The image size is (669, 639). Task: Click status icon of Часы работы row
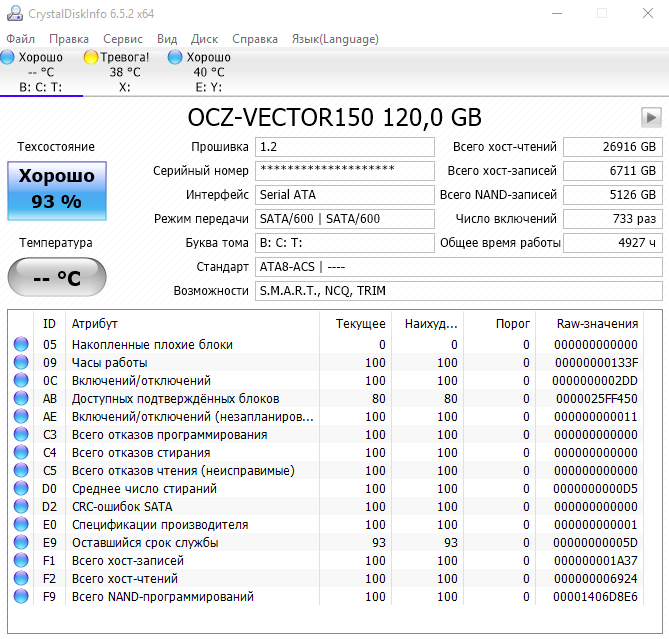[x=21, y=362]
